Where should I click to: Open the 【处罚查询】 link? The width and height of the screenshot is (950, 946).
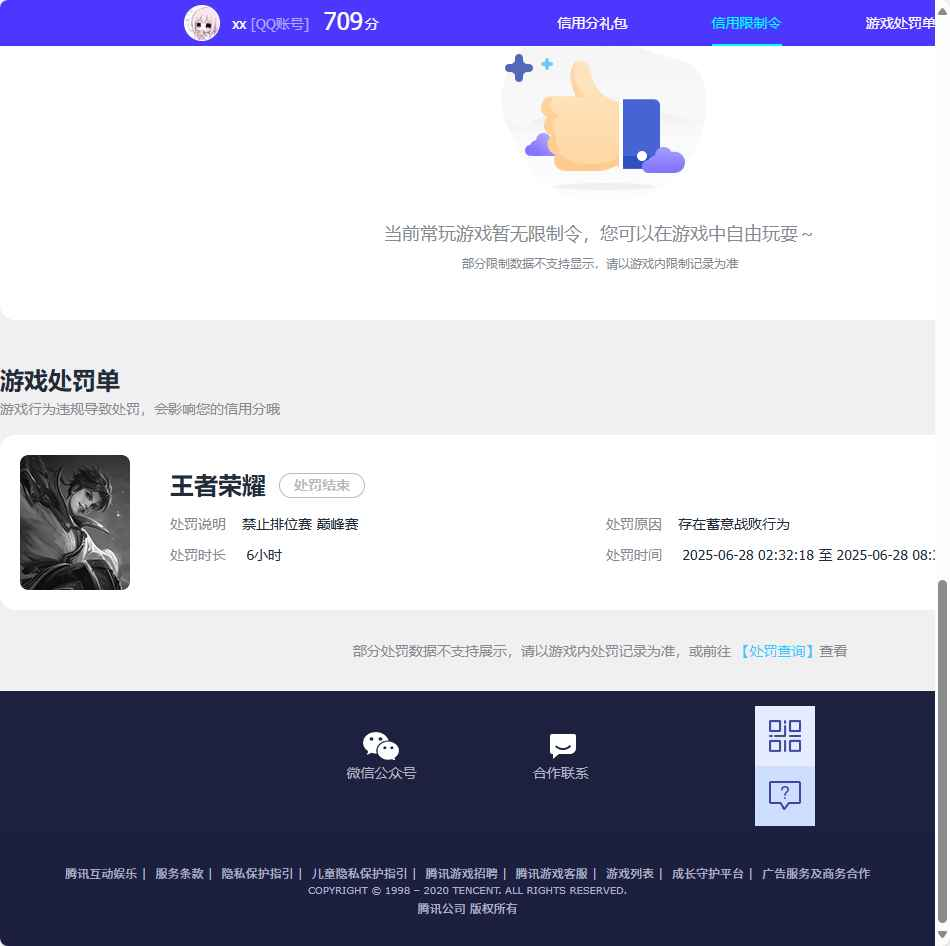pos(777,651)
